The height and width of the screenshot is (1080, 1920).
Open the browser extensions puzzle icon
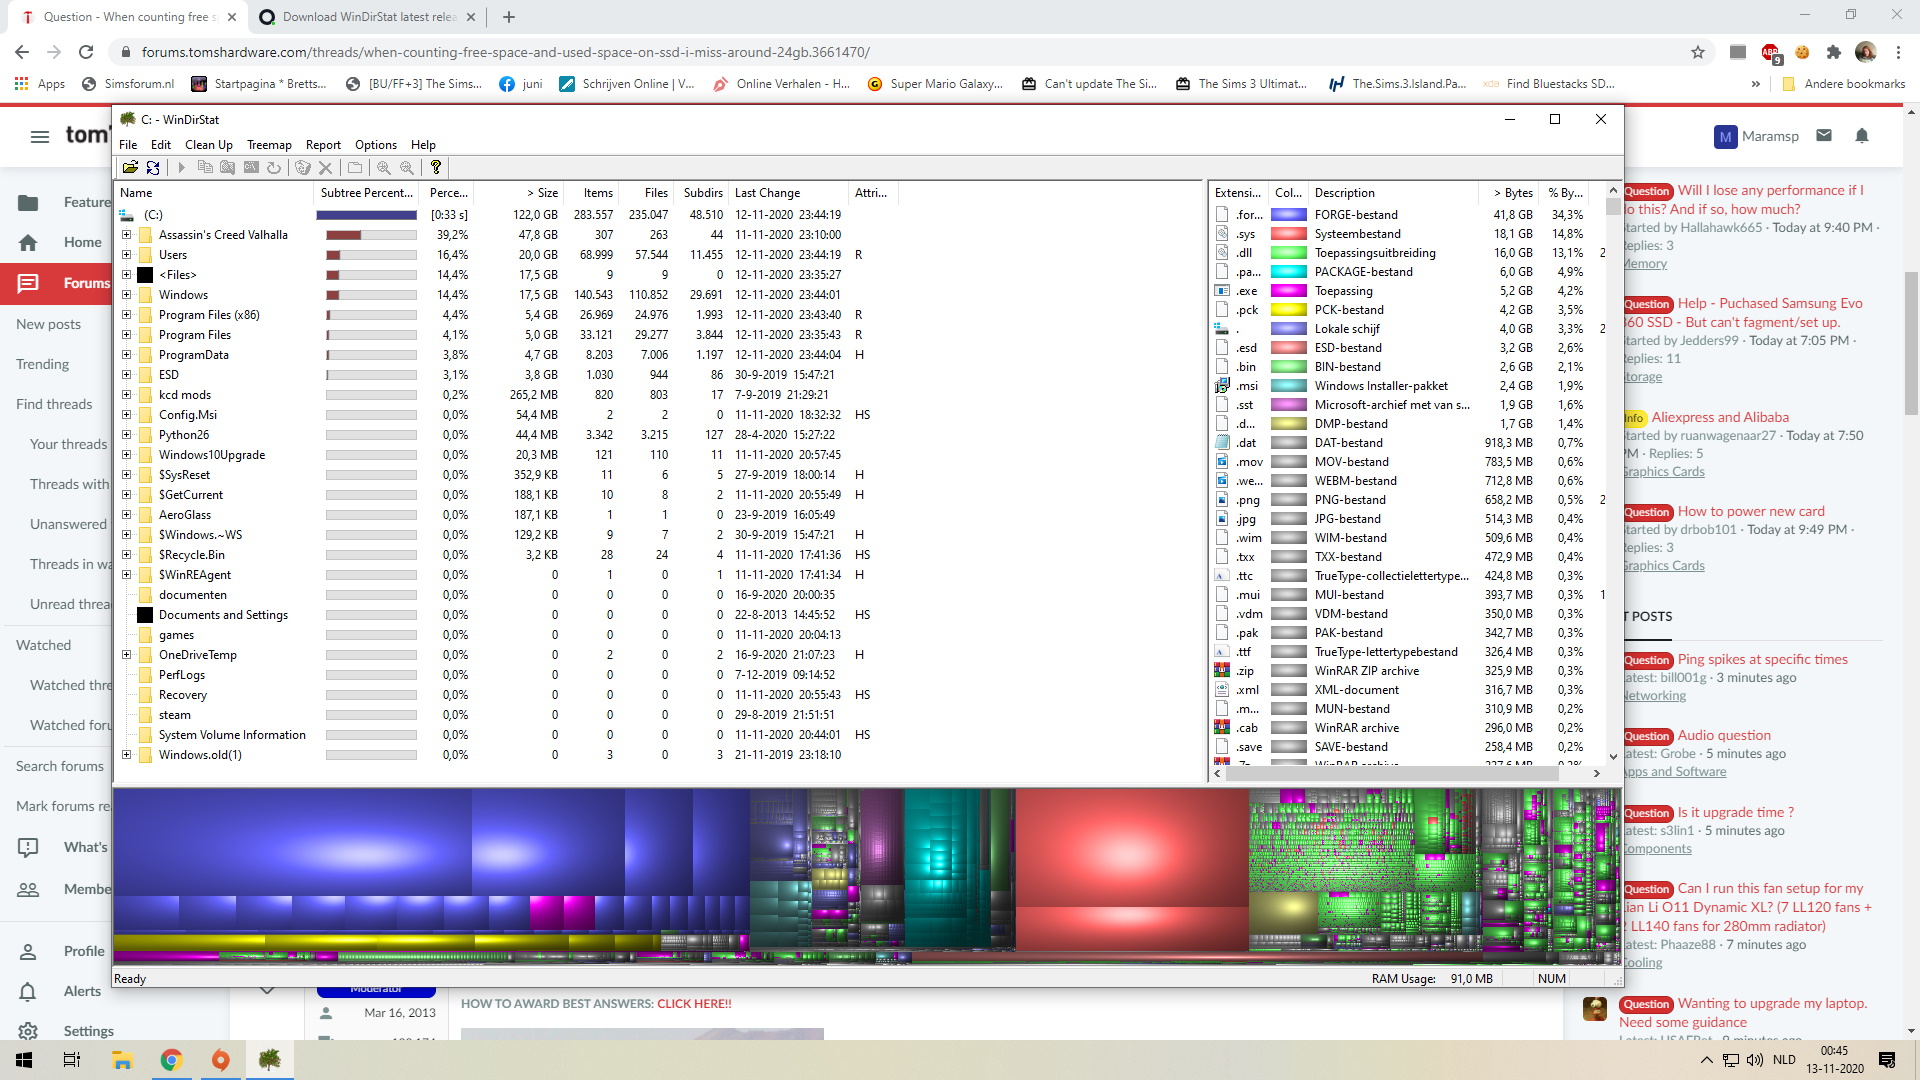tap(1834, 52)
